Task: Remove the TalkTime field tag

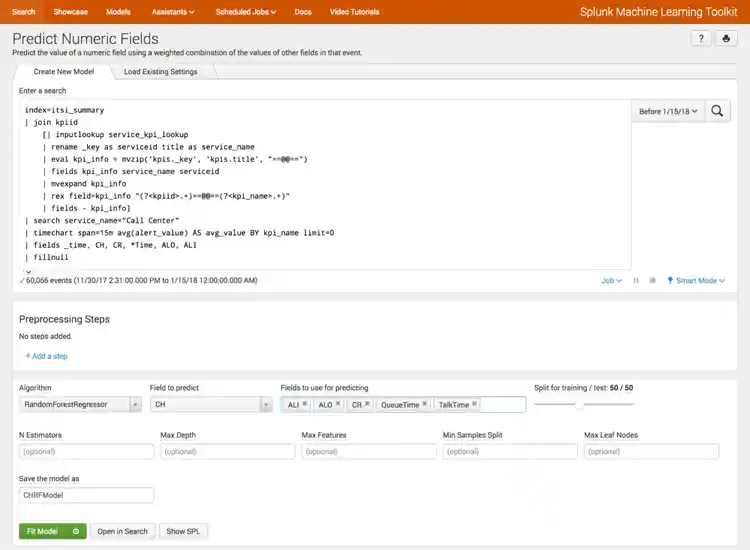Action: [x=474, y=405]
